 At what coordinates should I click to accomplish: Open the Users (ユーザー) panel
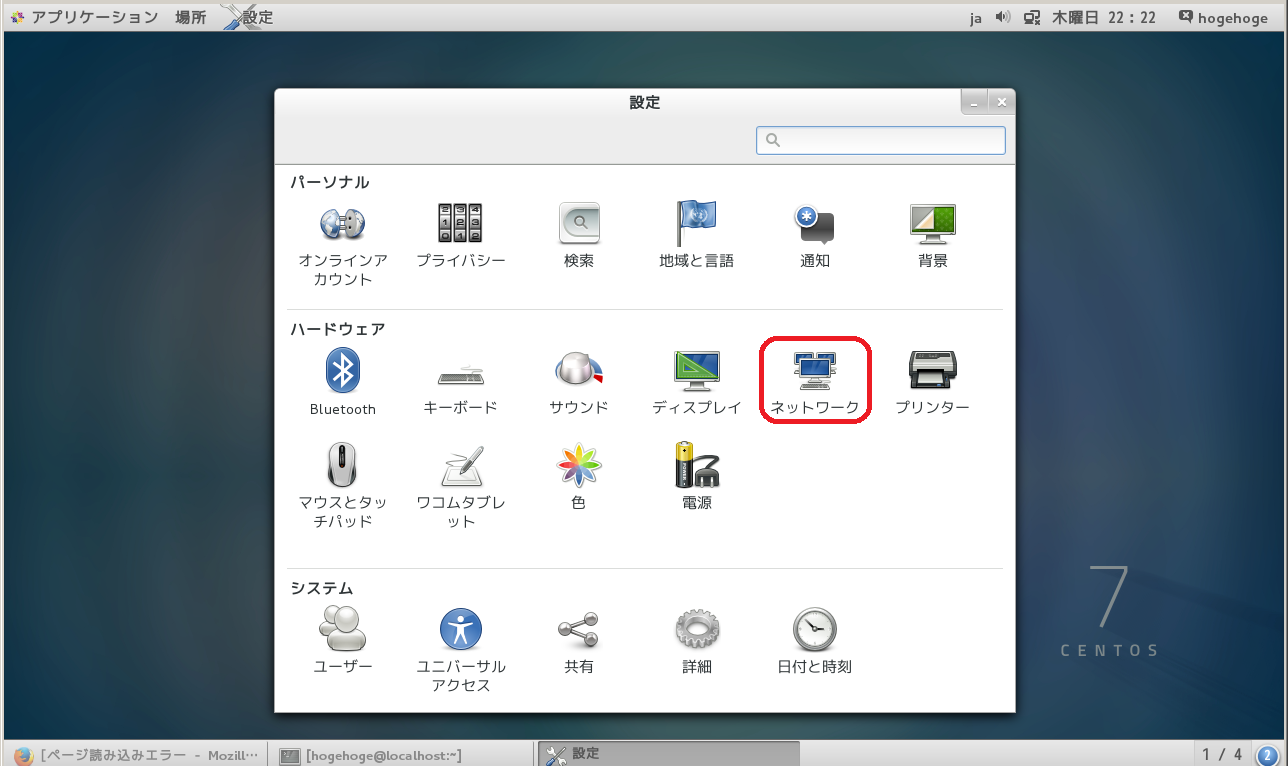point(343,640)
